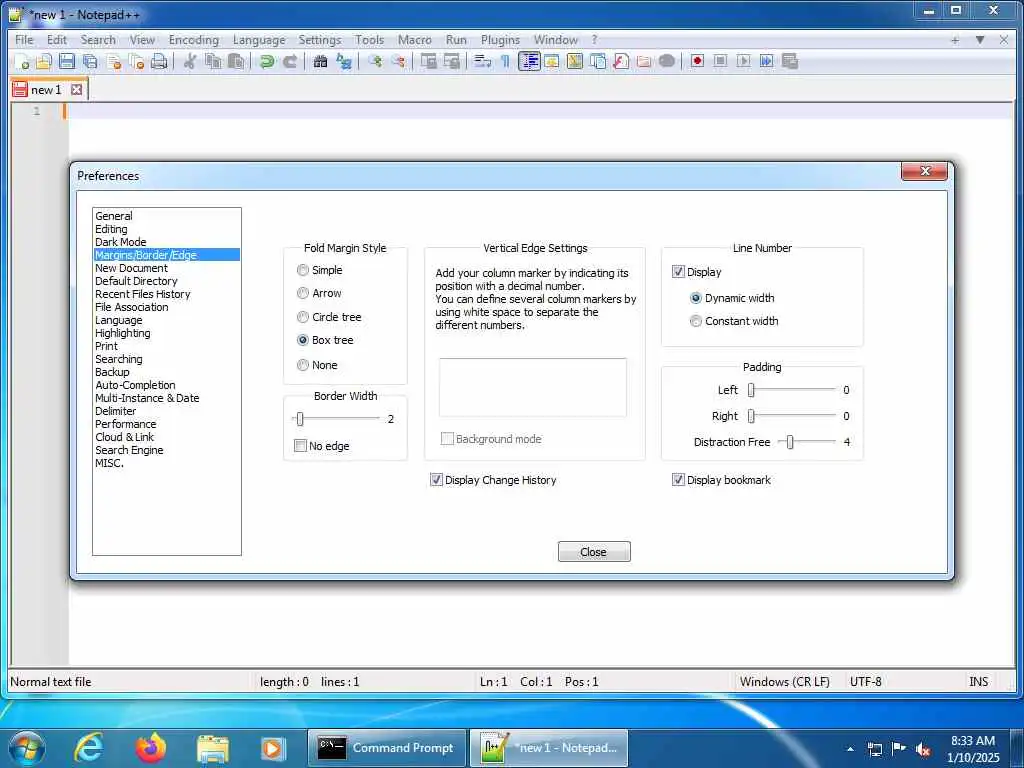Click the Save All toolbar icon
Image resolution: width=1024 pixels, height=768 pixels.
(x=90, y=61)
